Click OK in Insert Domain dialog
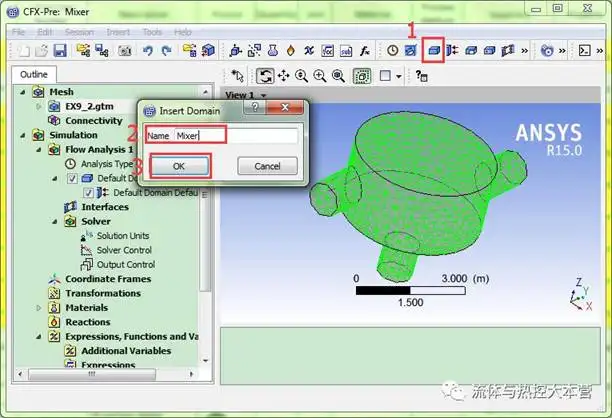 coord(179,166)
